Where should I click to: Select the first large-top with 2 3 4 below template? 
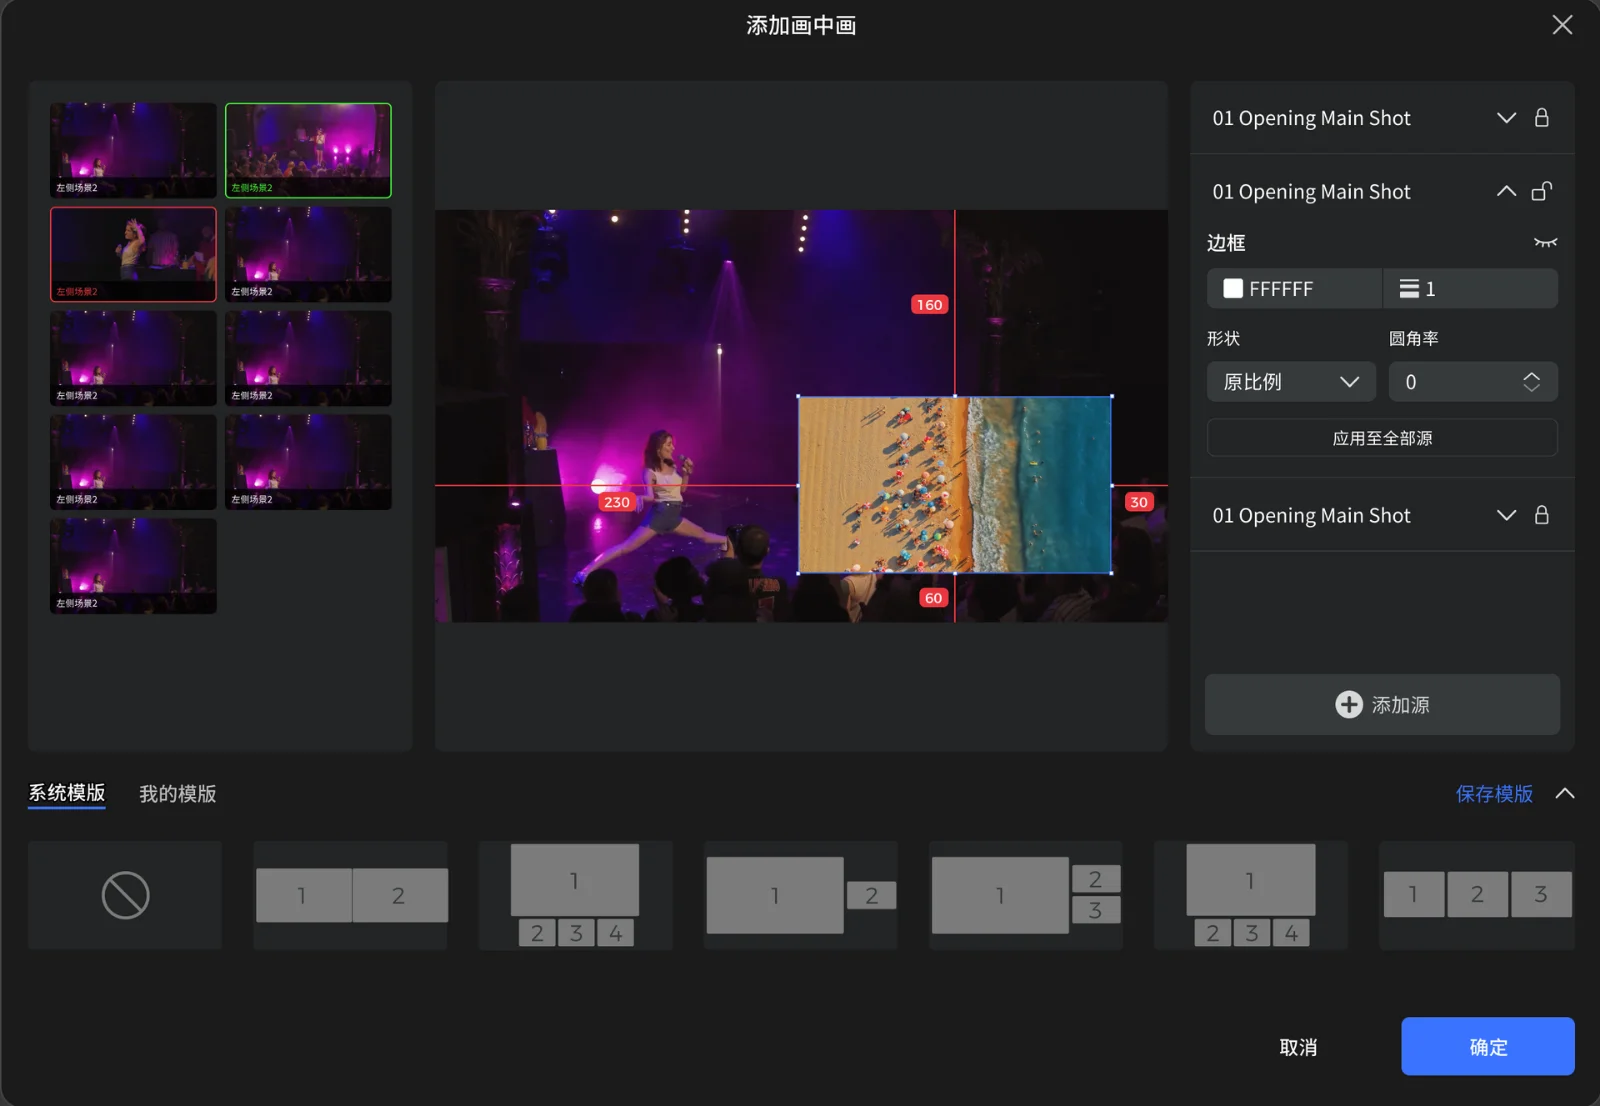tap(576, 895)
